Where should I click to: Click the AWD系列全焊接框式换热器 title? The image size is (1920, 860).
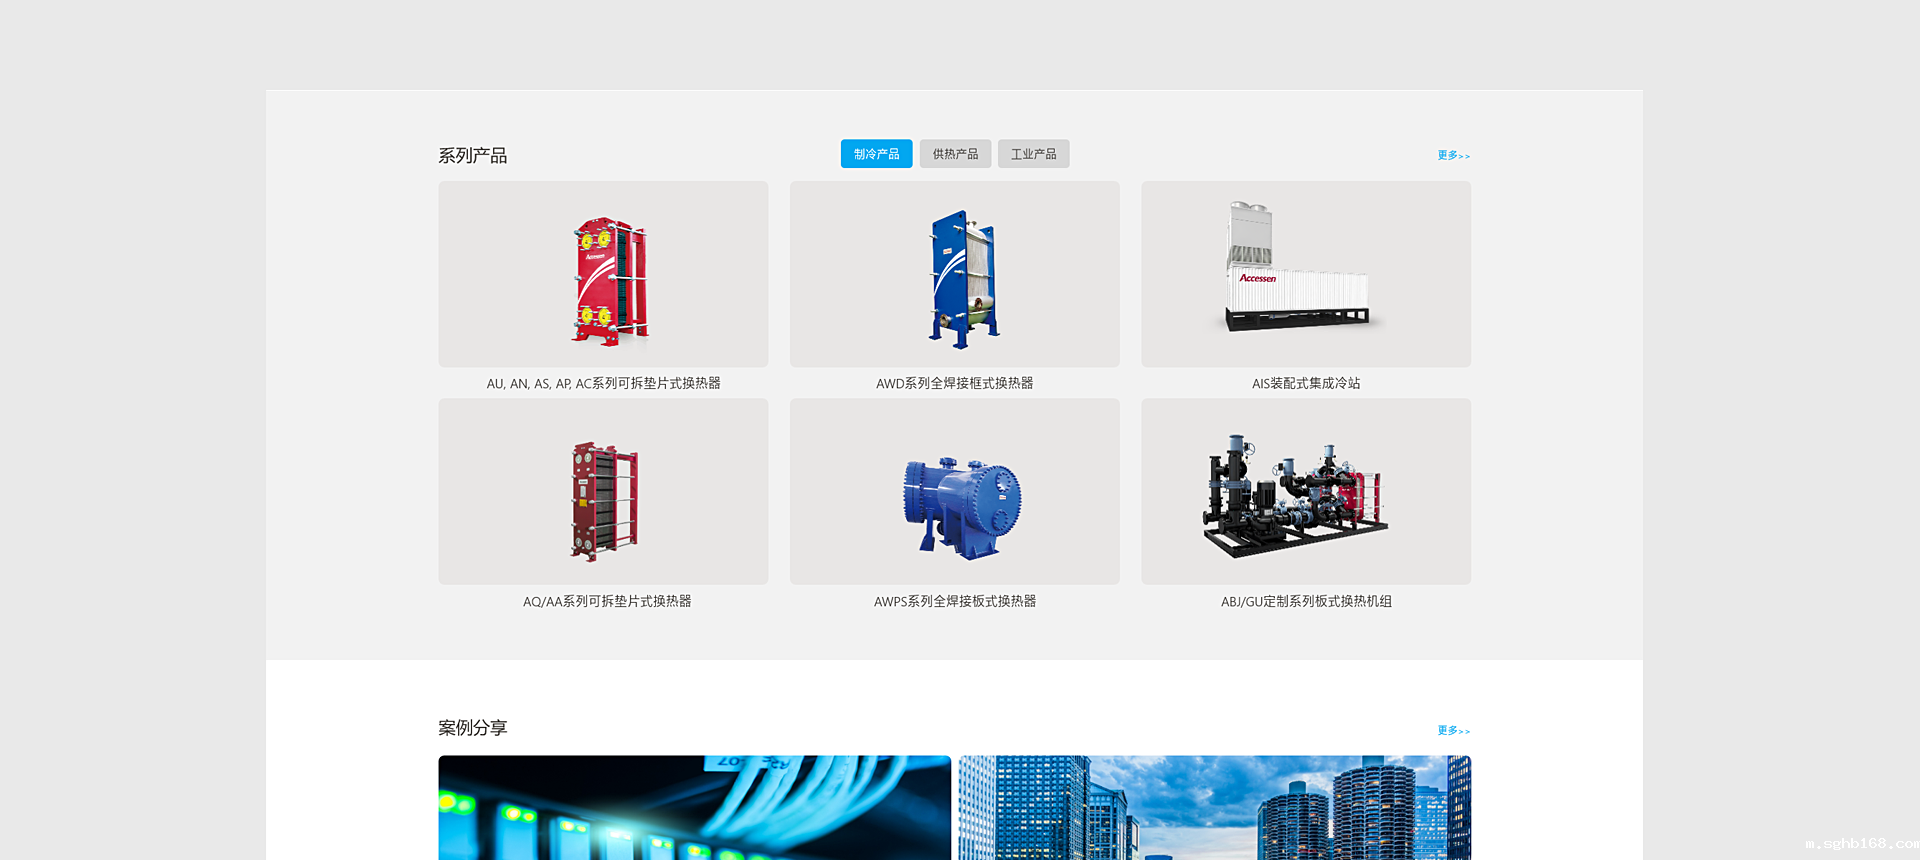[x=954, y=384]
